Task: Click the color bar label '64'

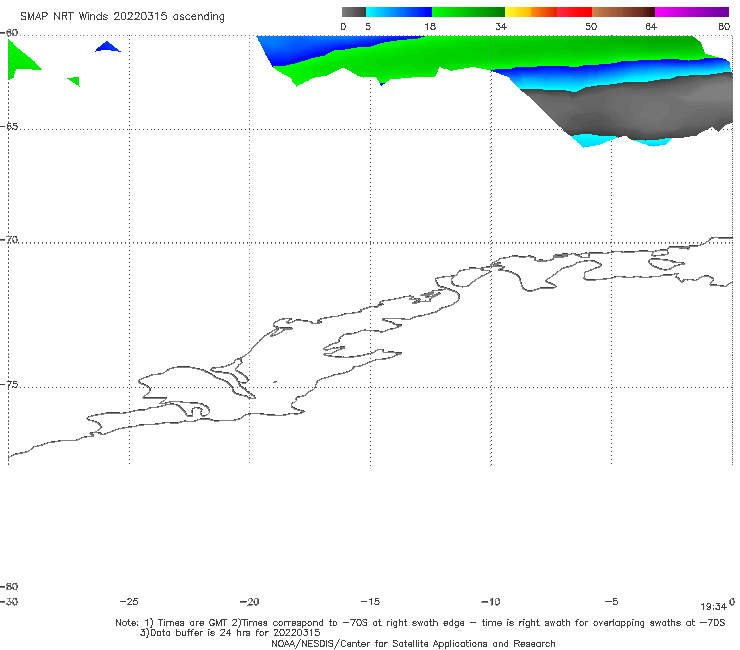Action: click(x=651, y=27)
